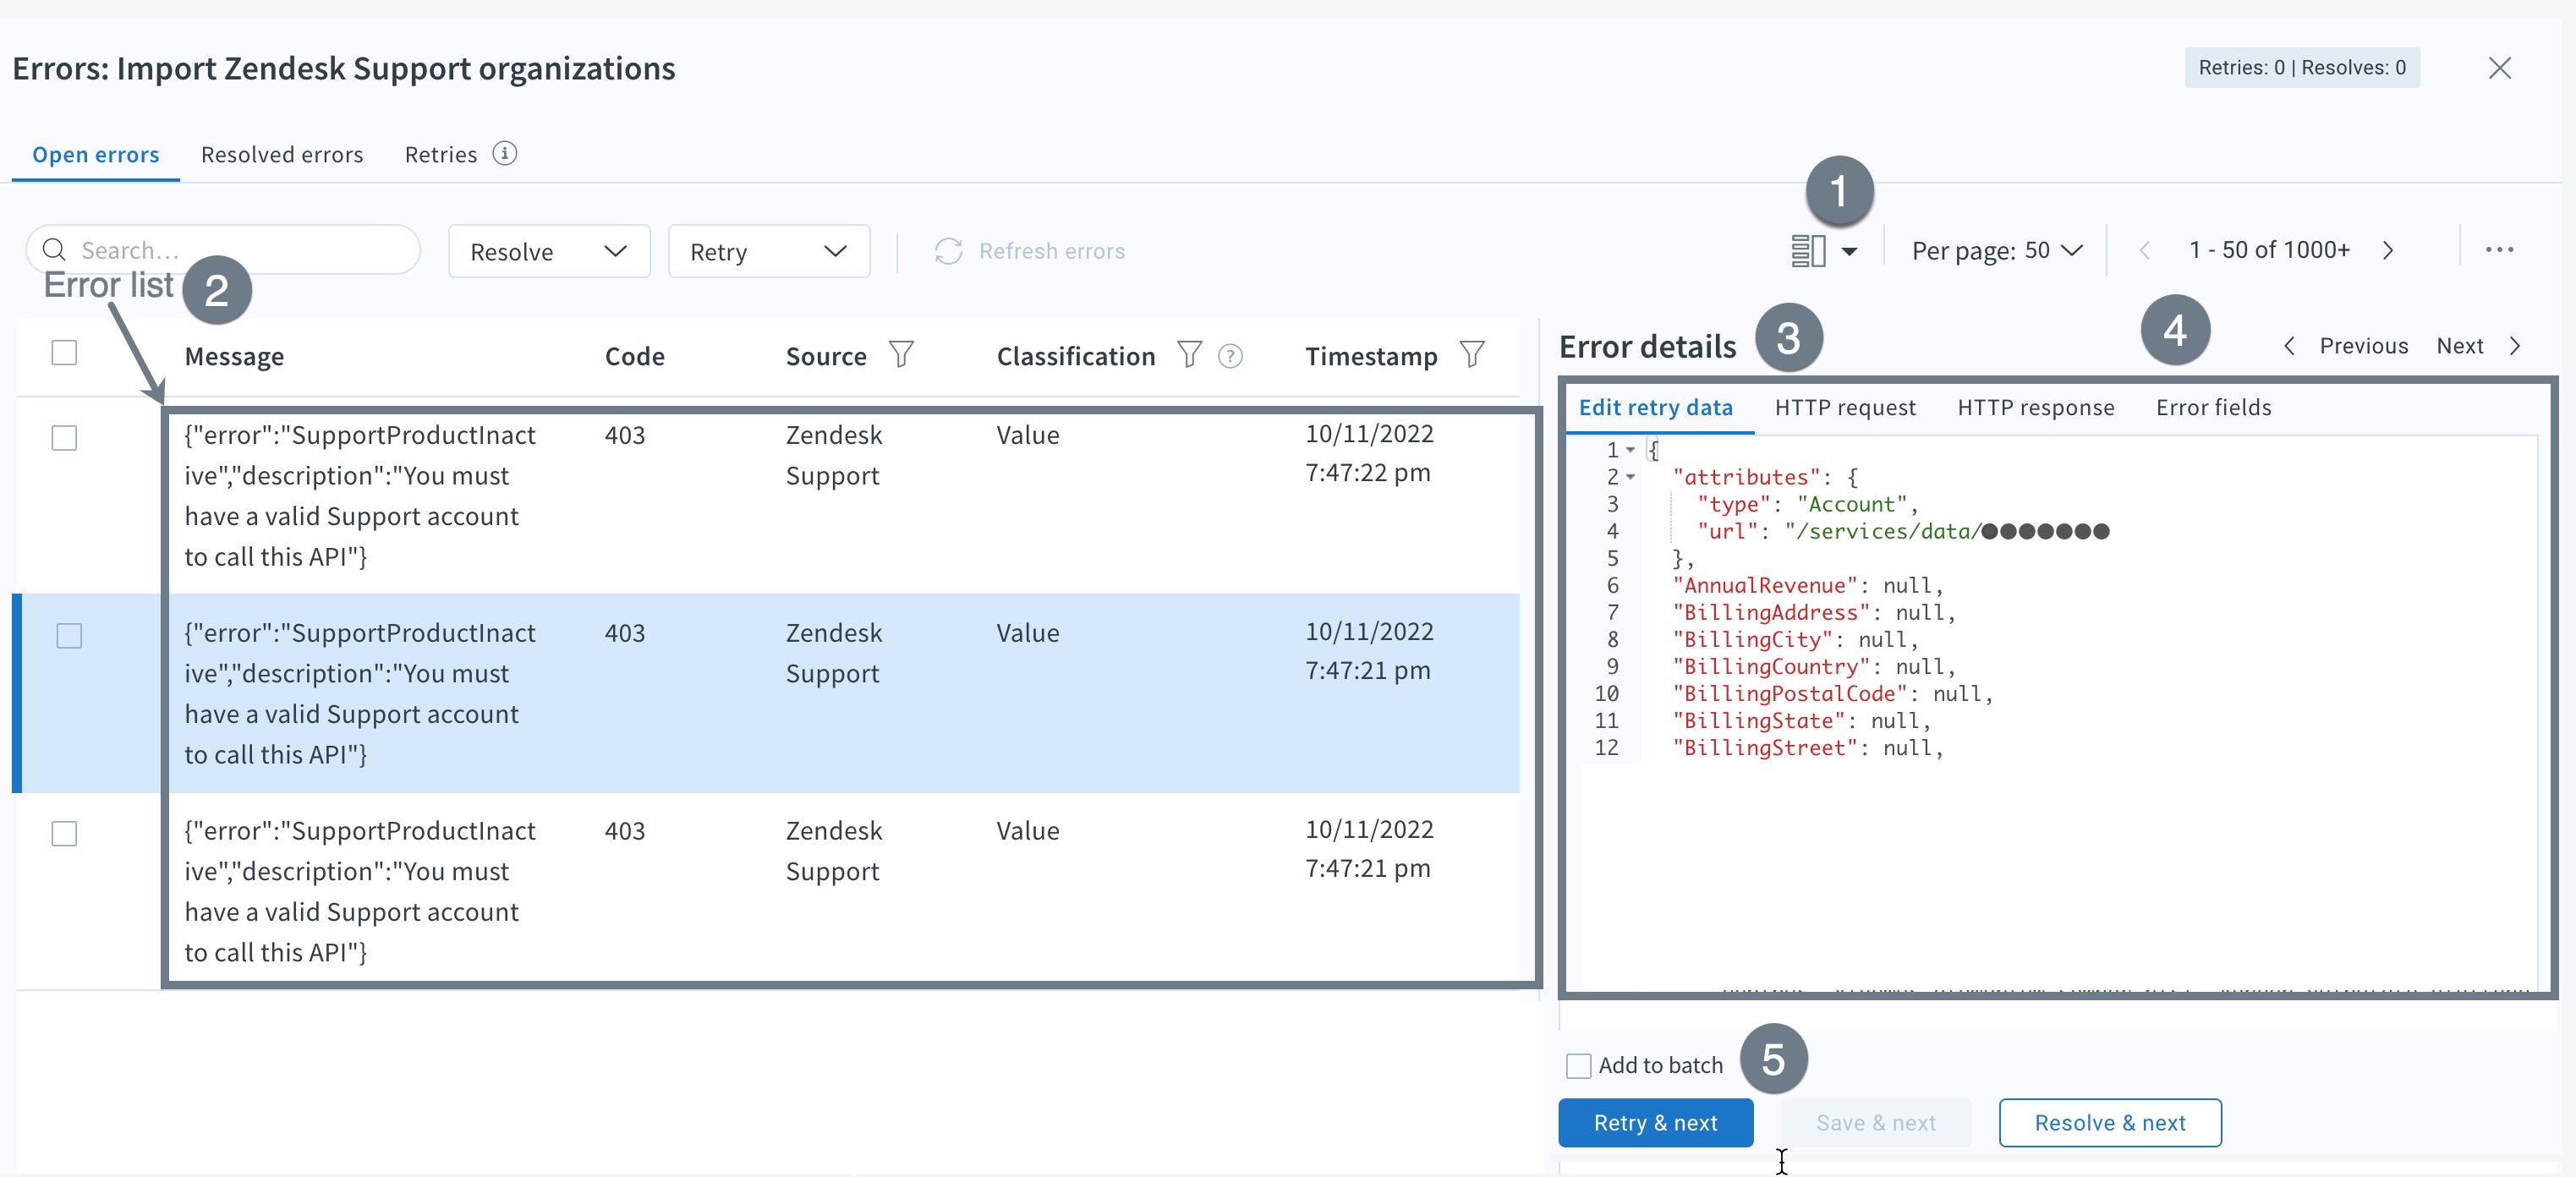Click the Refresh errors circular arrow icon

948,251
